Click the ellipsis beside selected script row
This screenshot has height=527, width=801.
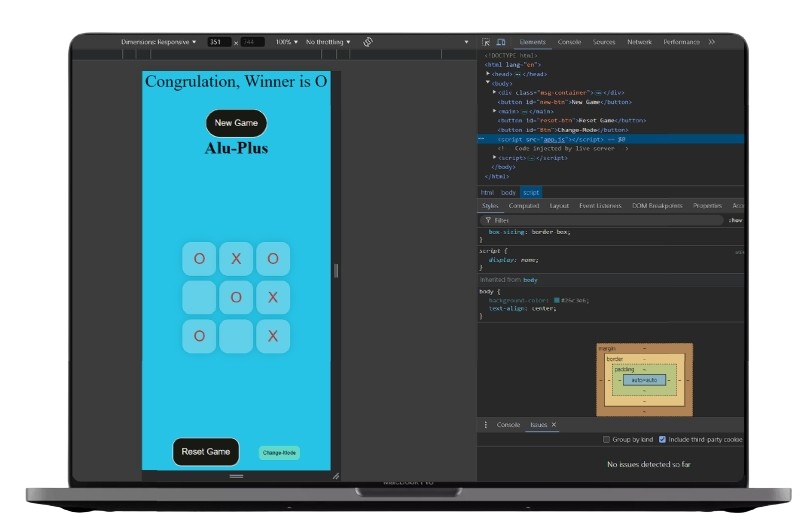click(481, 139)
